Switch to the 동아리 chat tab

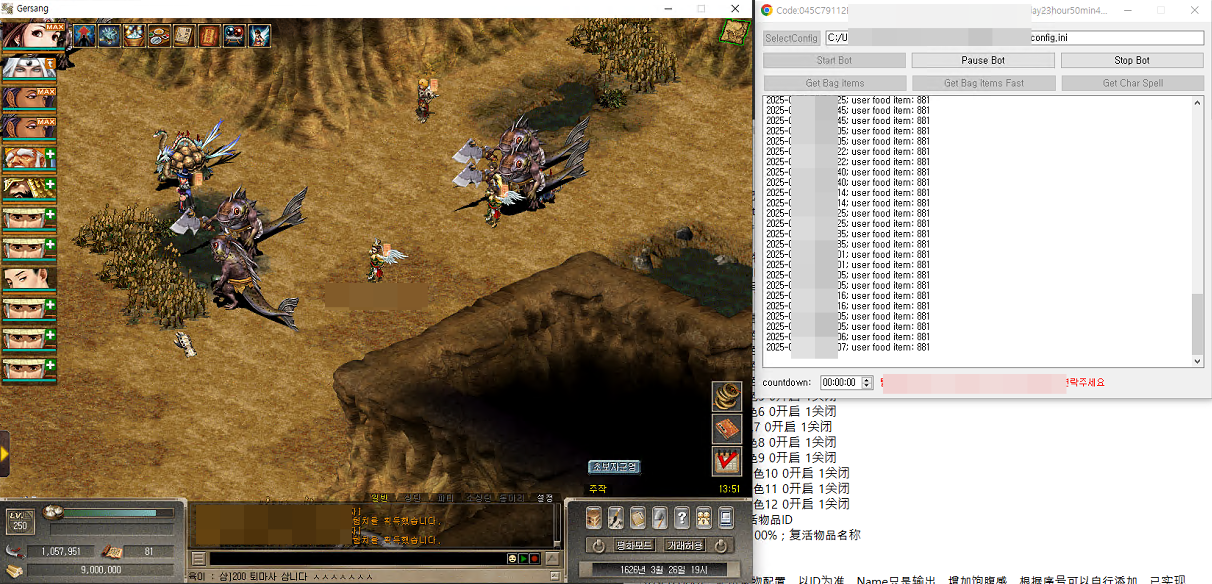[512, 497]
